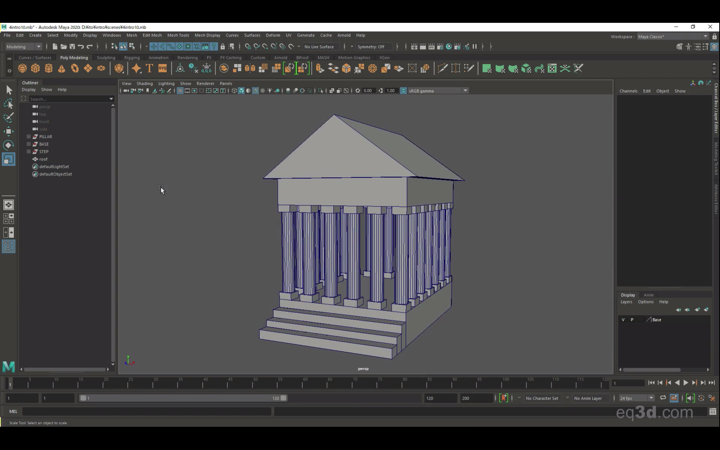The image size is (720, 450).
Task: Expand the PILLAR node in Outliner
Action: click(29, 136)
